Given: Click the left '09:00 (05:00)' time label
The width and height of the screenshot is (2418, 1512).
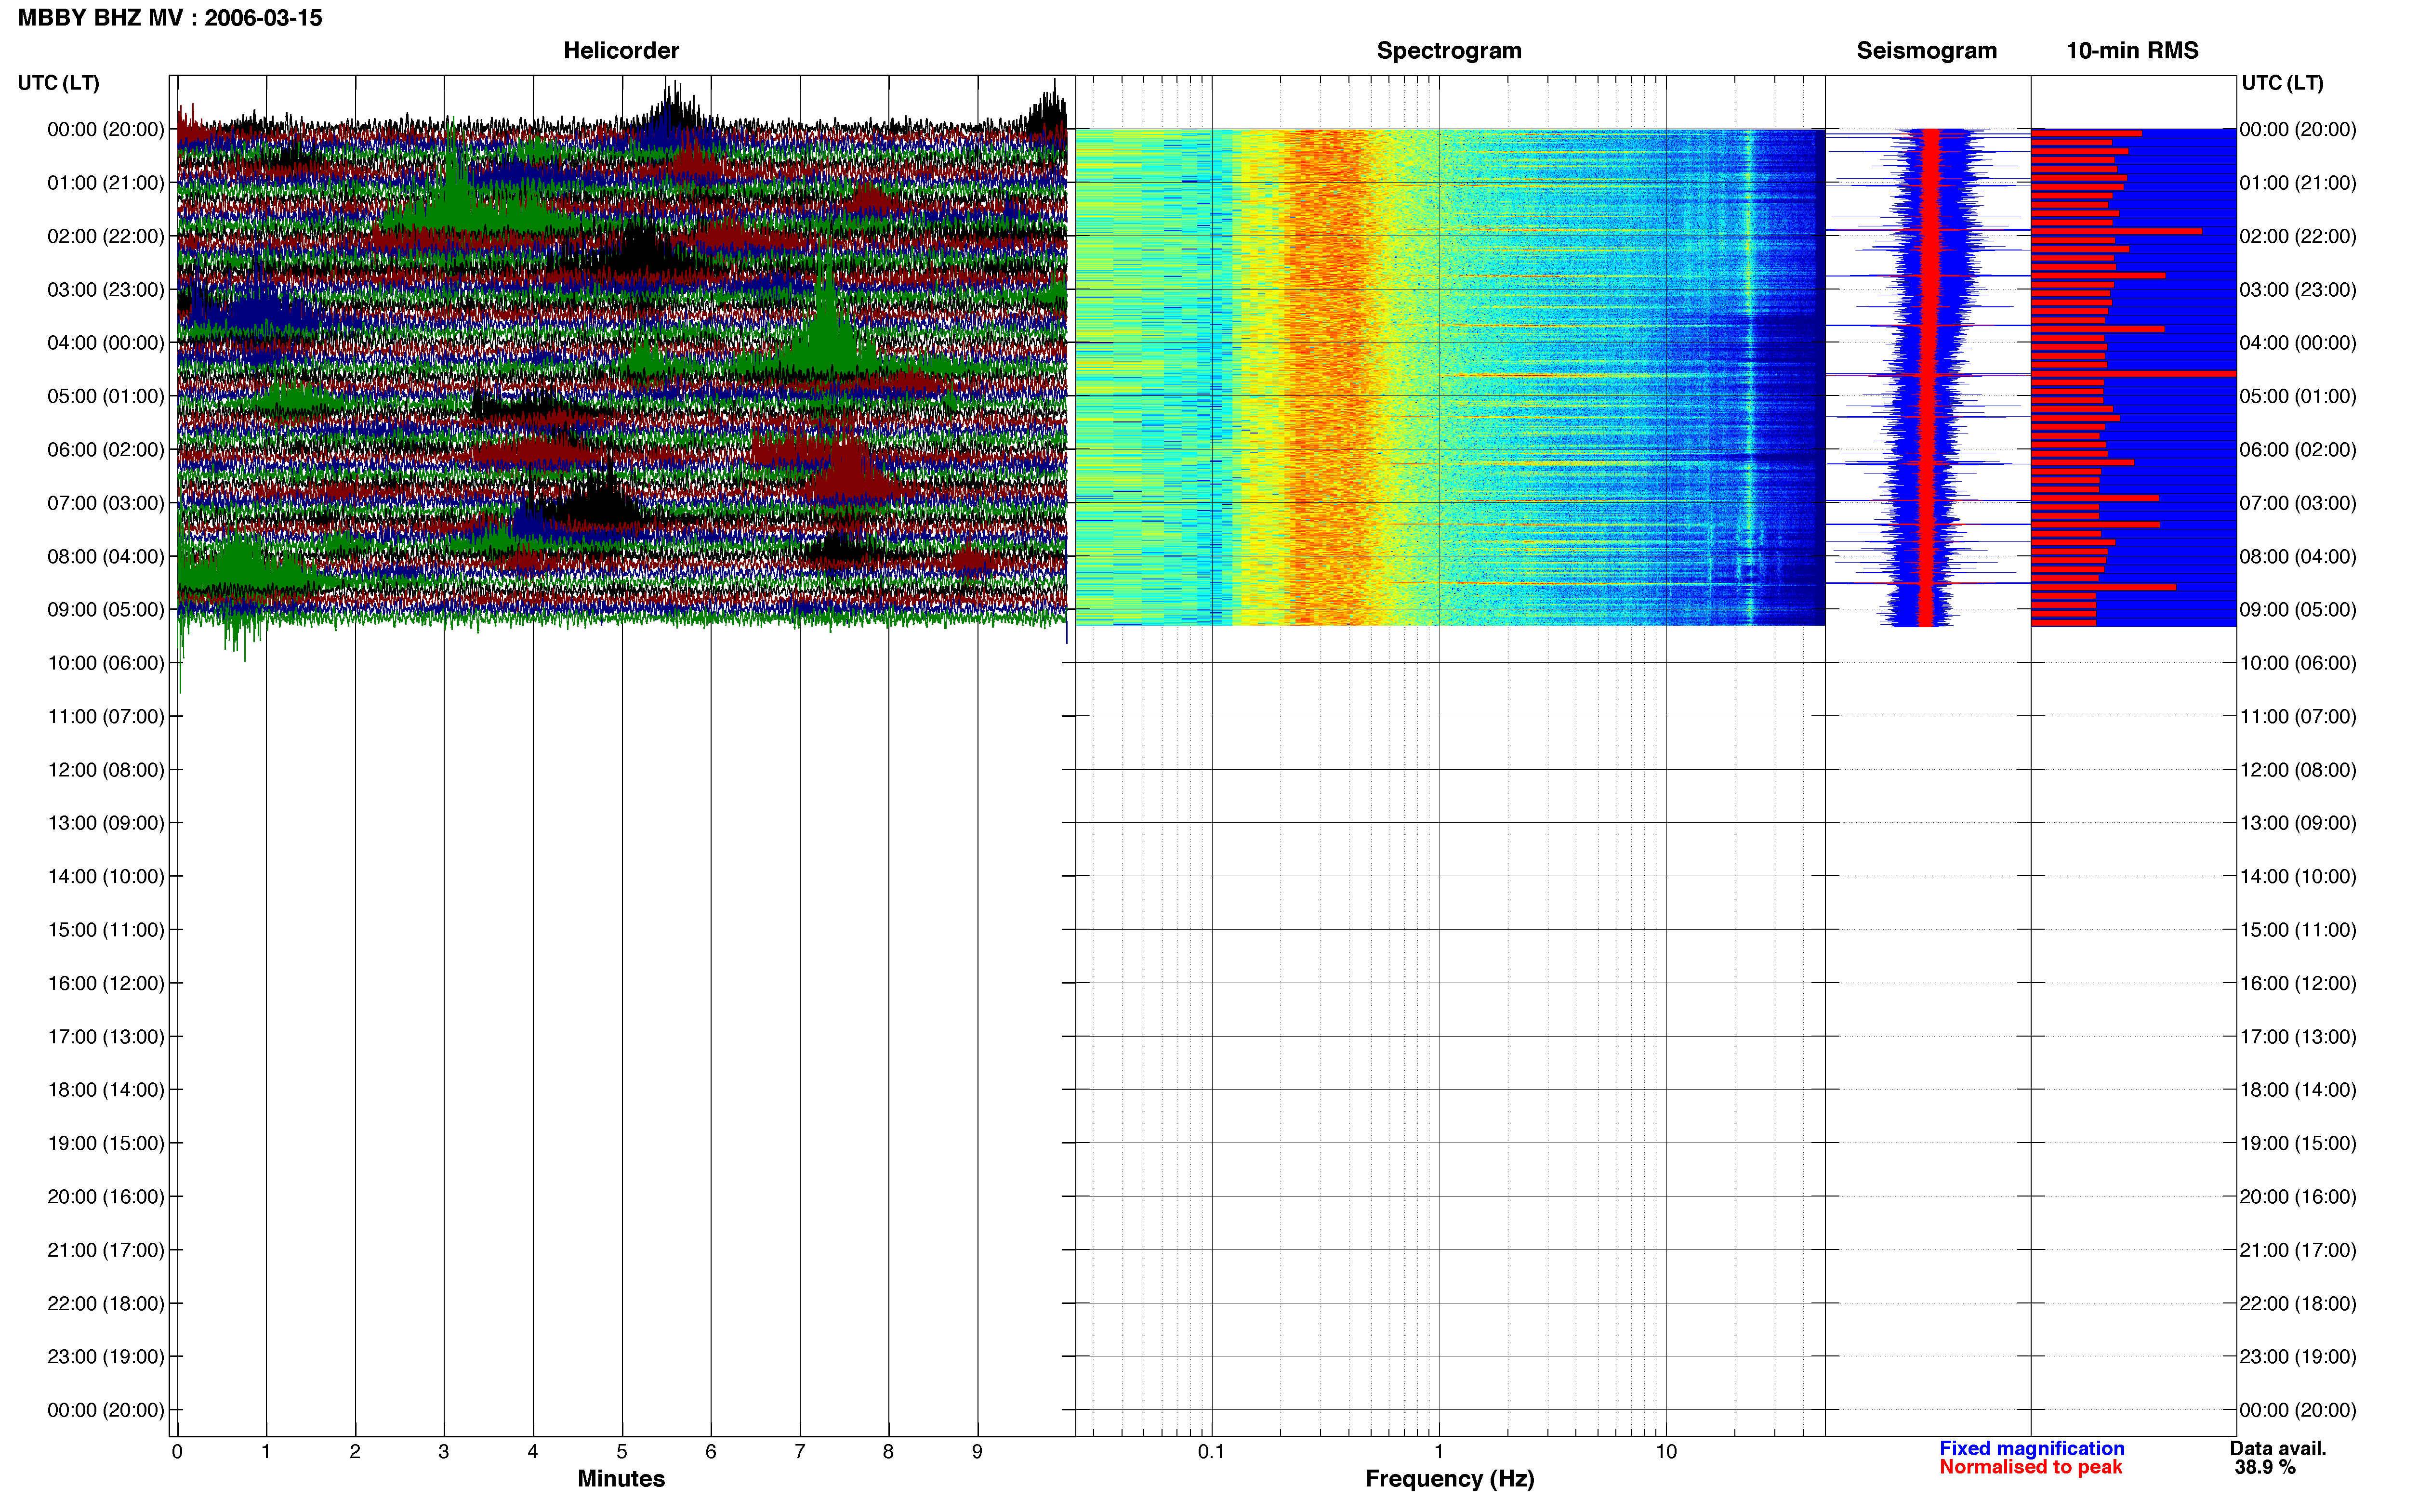Looking at the screenshot, I should 106,610.
